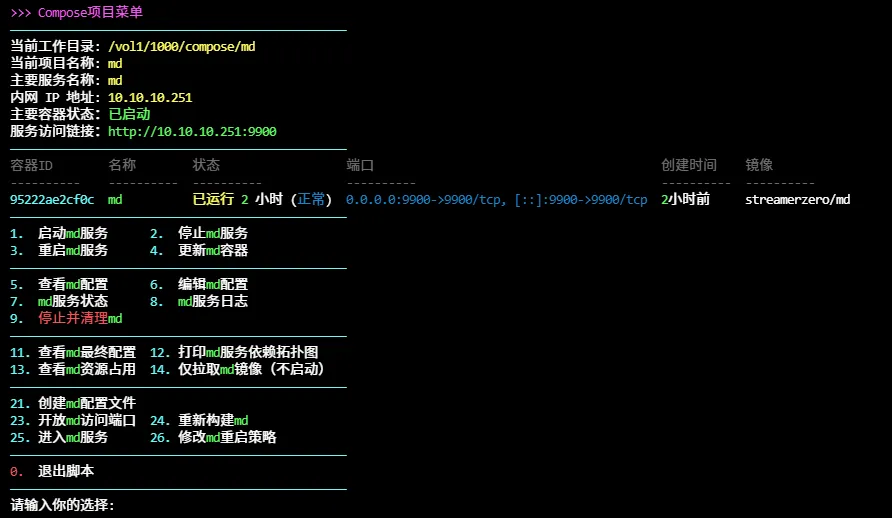892x518 pixels.
Task: Open option 5 查看md配置
Action: [x=72, y=285]
